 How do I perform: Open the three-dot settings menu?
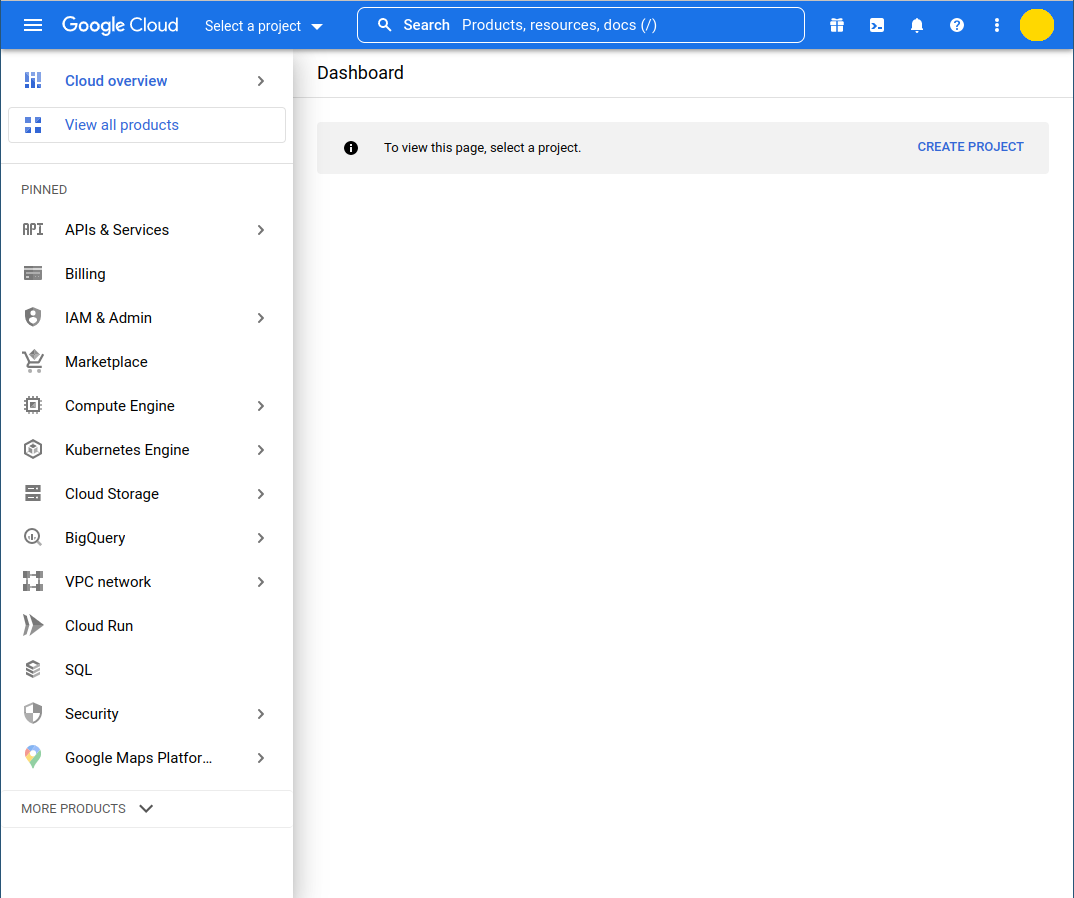pos(997,25)
